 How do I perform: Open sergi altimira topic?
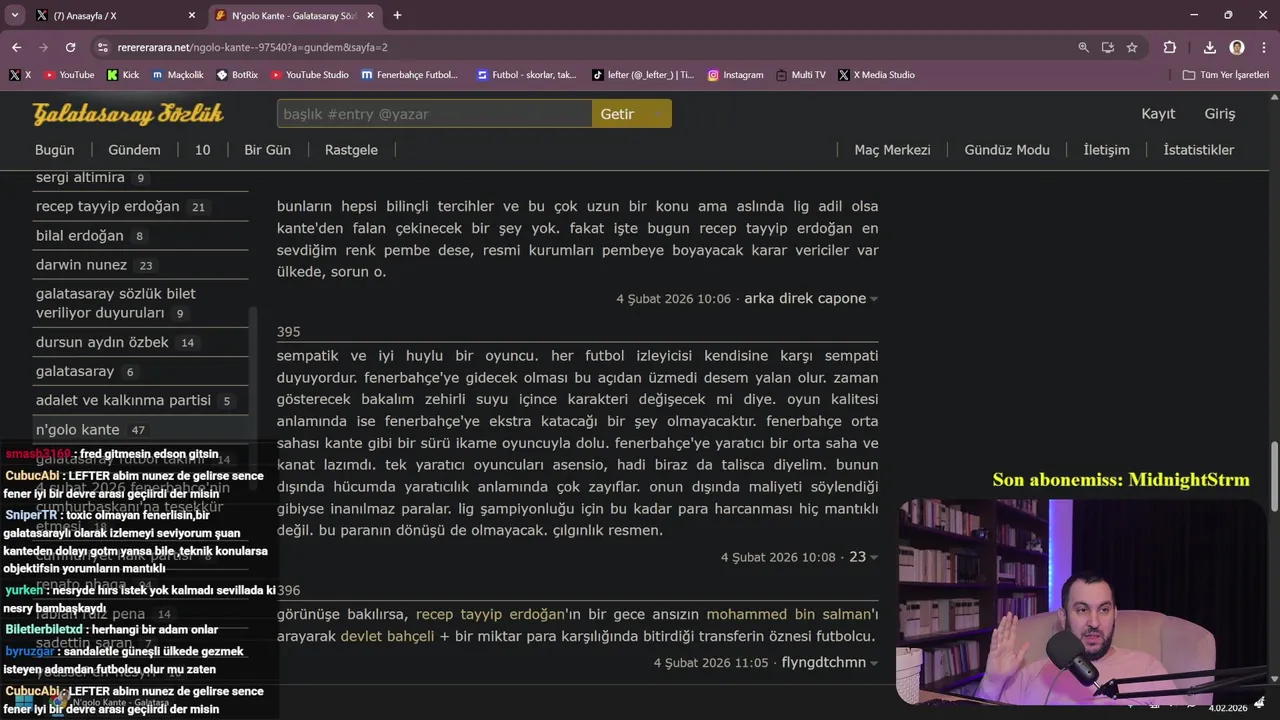[x=80, y=178]
